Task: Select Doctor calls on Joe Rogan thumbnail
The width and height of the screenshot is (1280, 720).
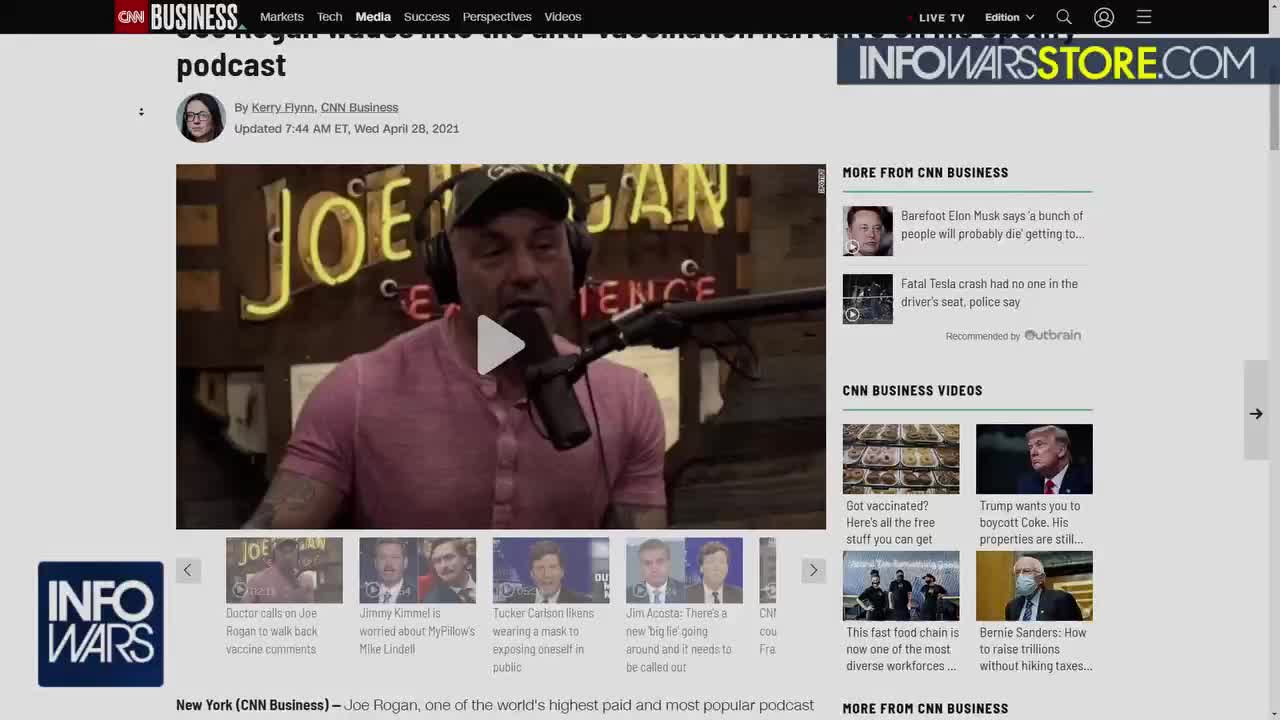Action: point(284,570)
